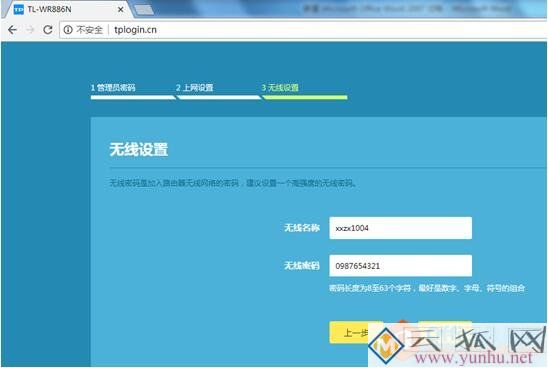Go to step 1 管理员密码
548x368 pixels.
coord(113,88)
